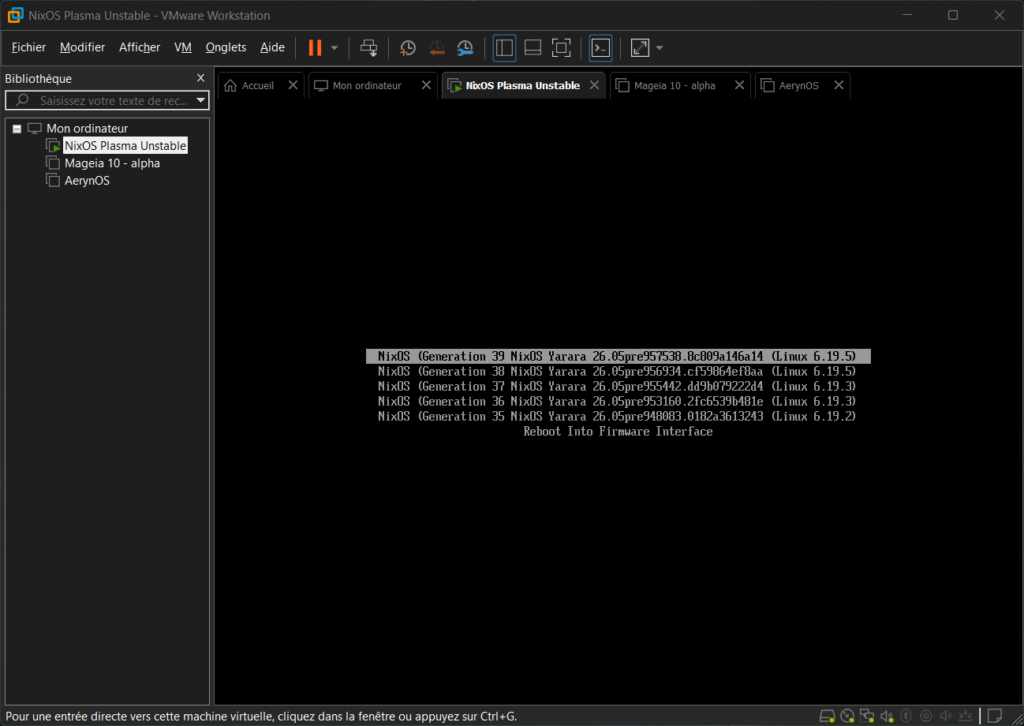Select AerynOS in the library tree
This screenshot has width=1024, height=726.
point(87,181)
